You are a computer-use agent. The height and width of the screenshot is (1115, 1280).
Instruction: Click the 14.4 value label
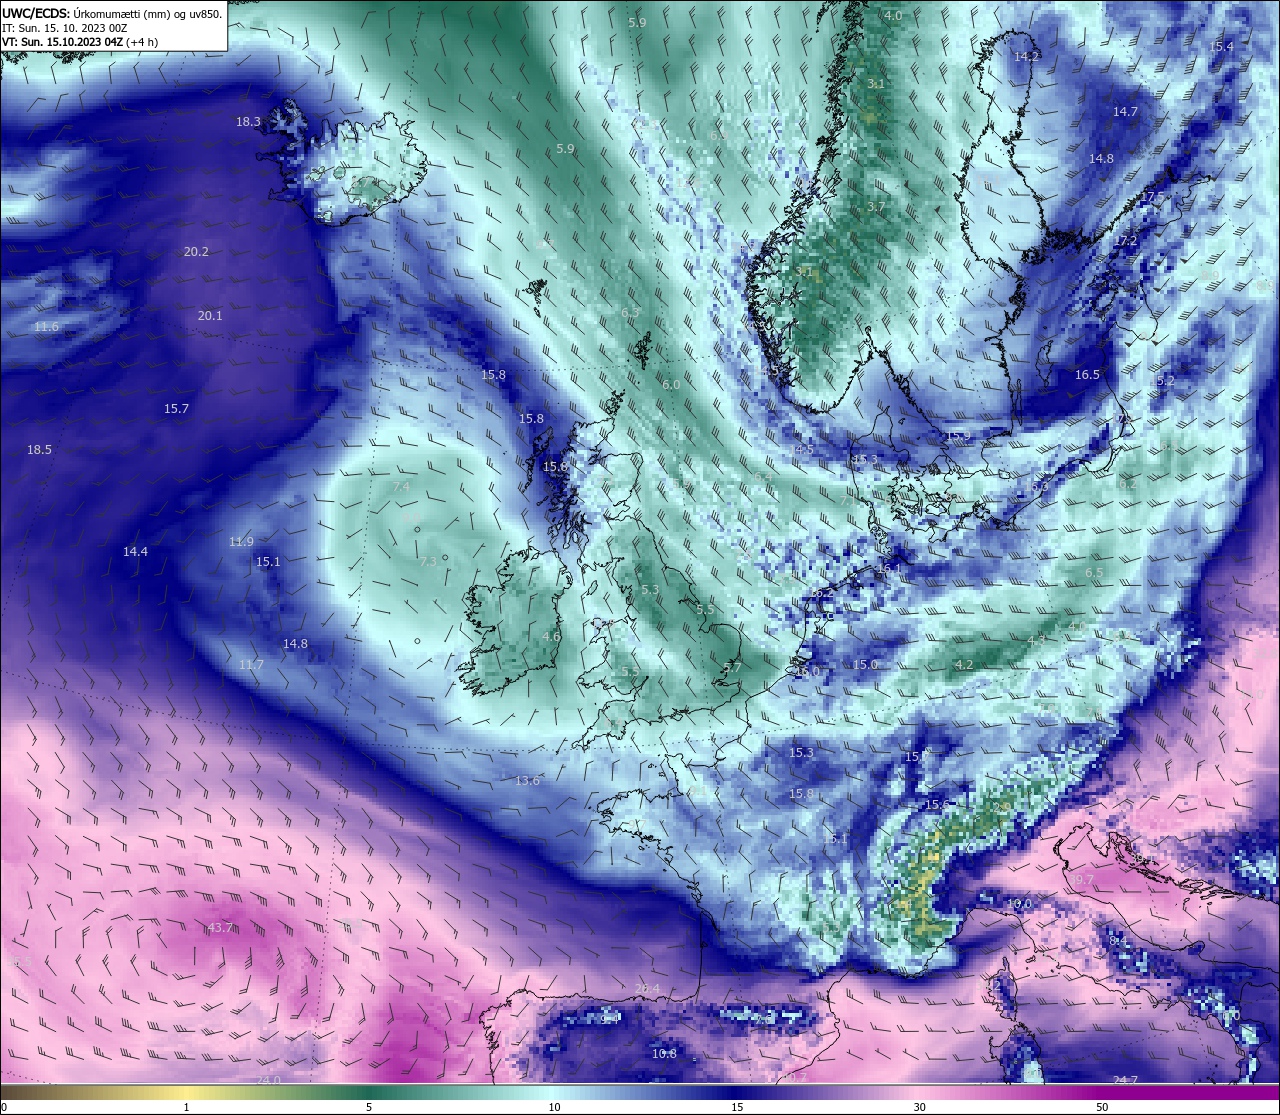click(135, 552)
